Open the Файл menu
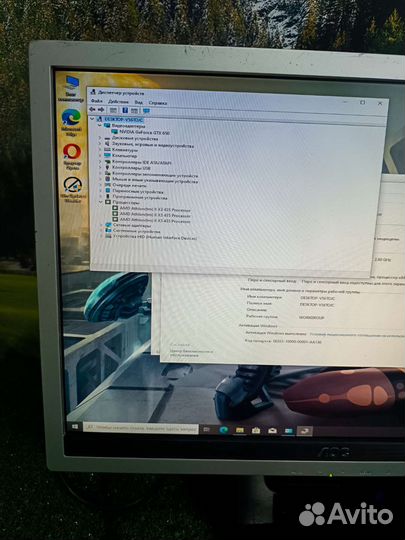Viewport: 405px width, 540px height. click(x=96, y=101)
